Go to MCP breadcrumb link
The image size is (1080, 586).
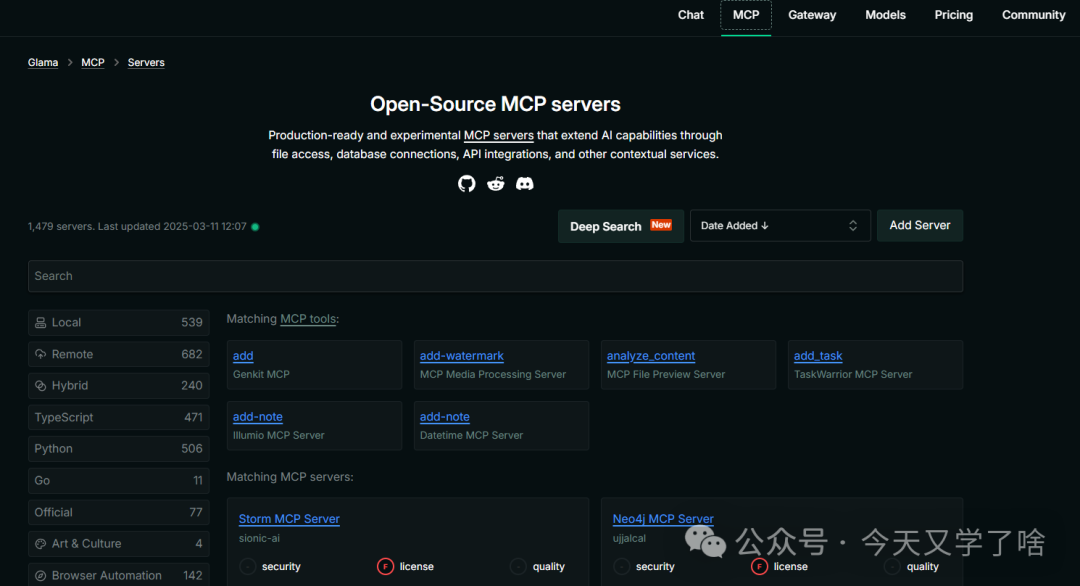(x=93, y=63)
